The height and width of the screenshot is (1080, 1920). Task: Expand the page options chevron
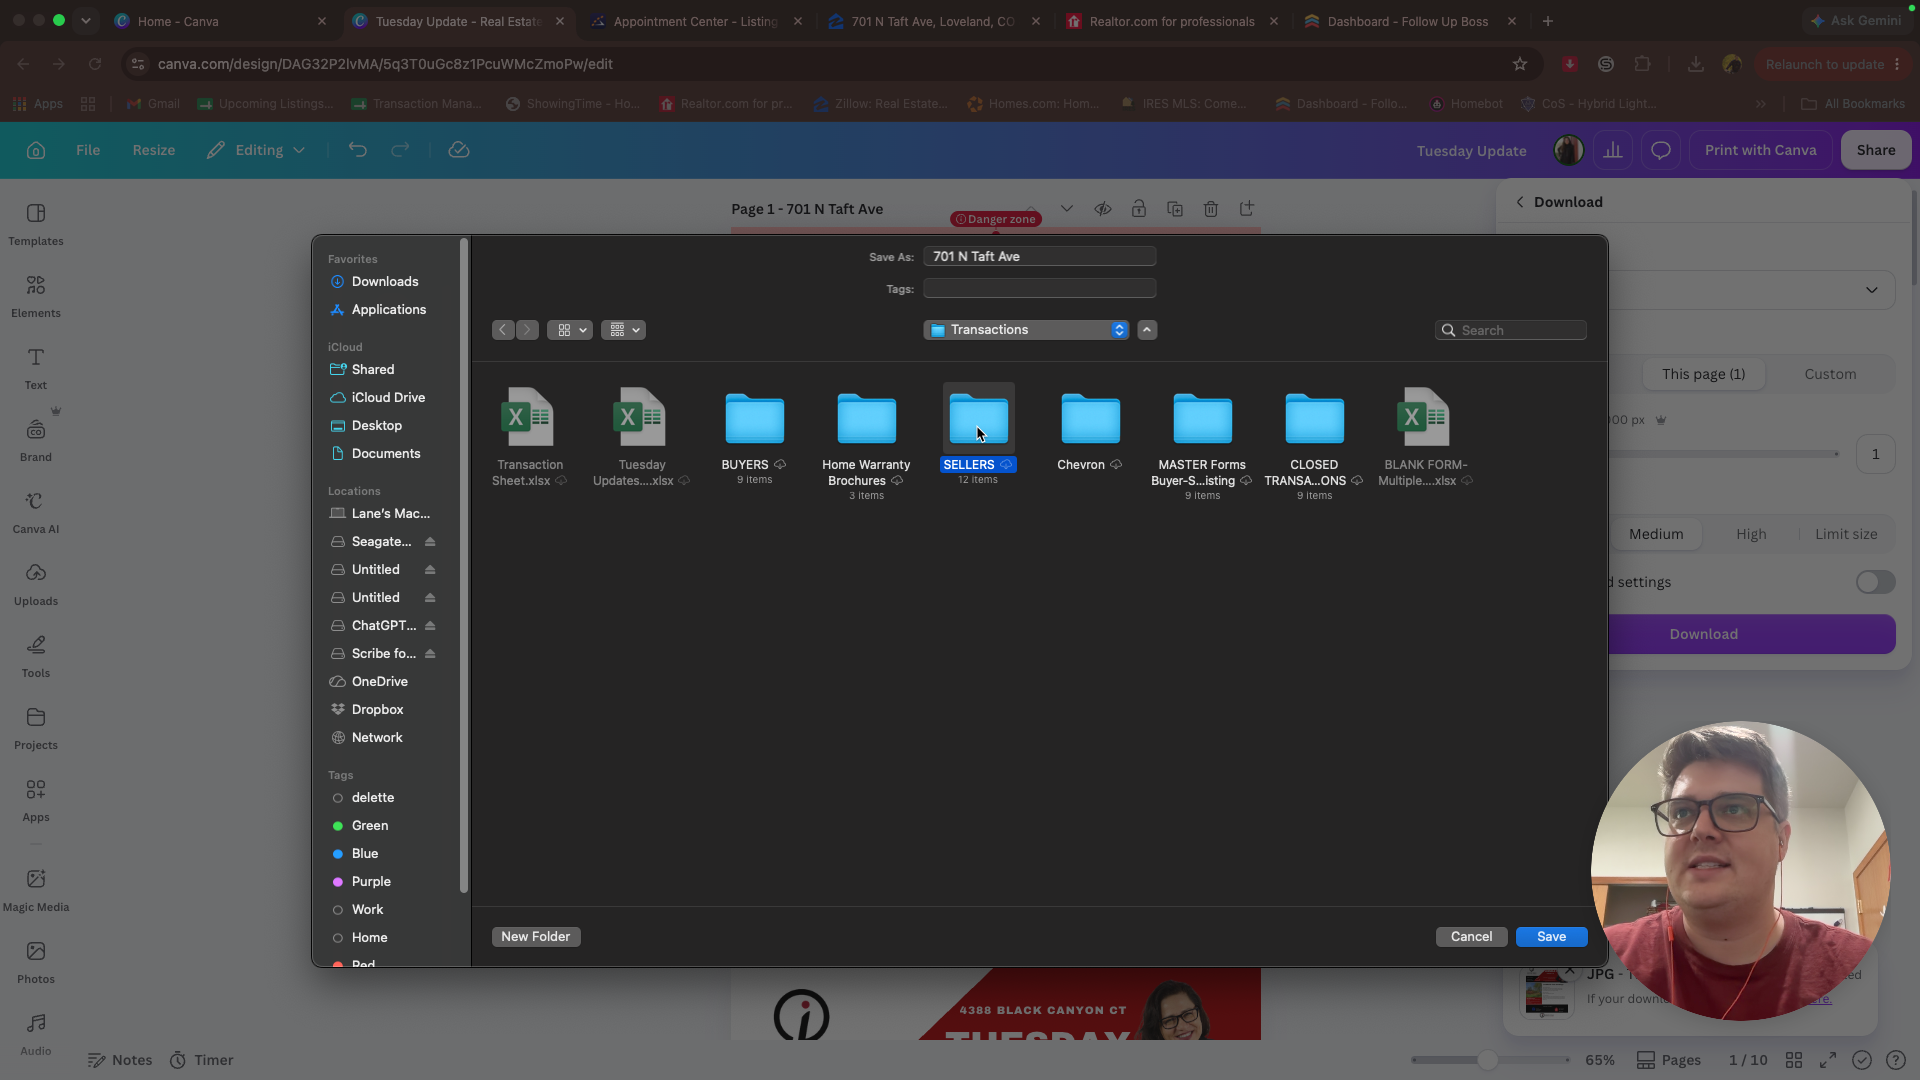pos(1067,209)
